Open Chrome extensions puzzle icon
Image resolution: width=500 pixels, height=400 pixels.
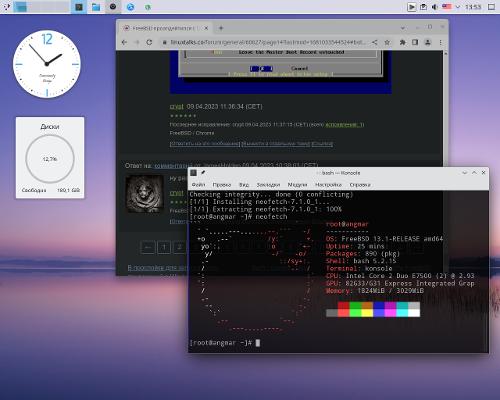point(403,42)
